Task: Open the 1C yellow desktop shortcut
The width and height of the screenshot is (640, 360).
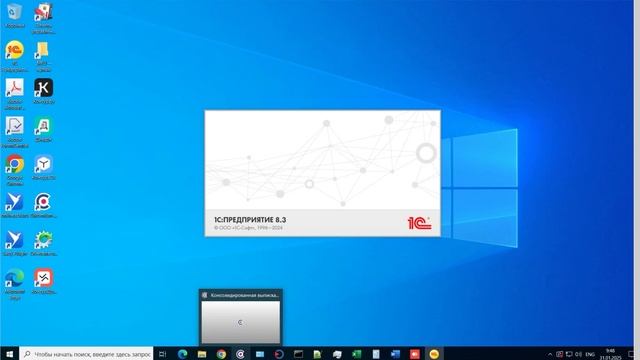Action: 15,50
